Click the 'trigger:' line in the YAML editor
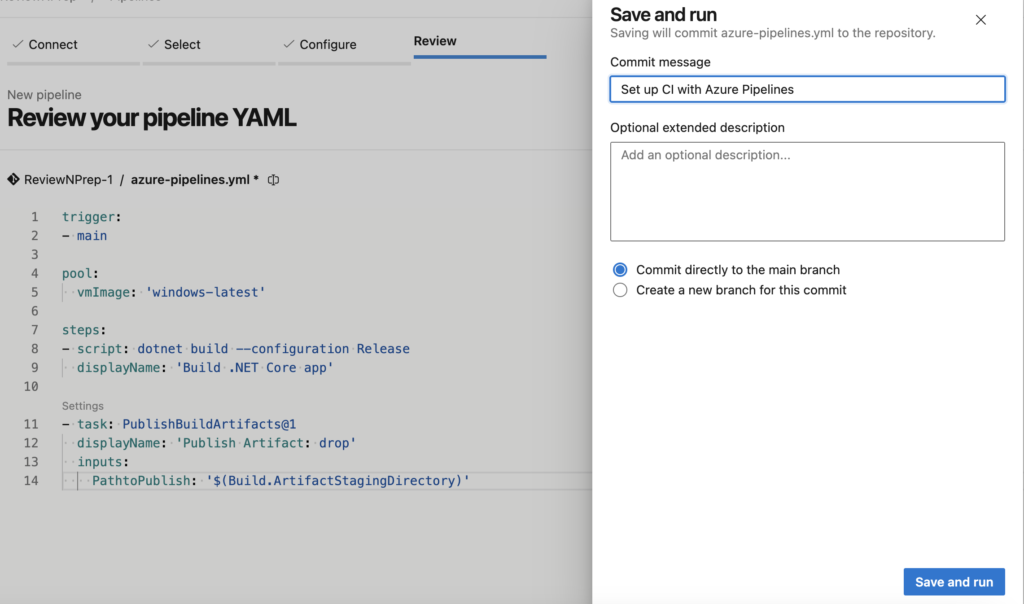This screenshot has height=604, width=1024. [92, 217]
